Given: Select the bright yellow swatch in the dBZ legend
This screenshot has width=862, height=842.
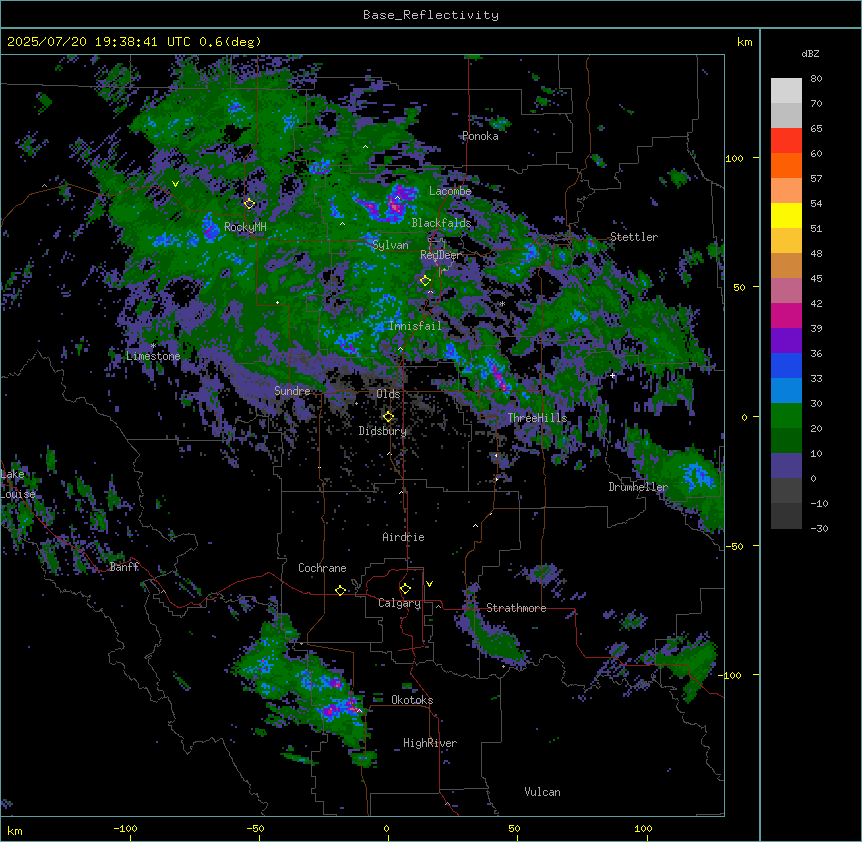Looking at the screenshot, I should click(x=786, y=215).
